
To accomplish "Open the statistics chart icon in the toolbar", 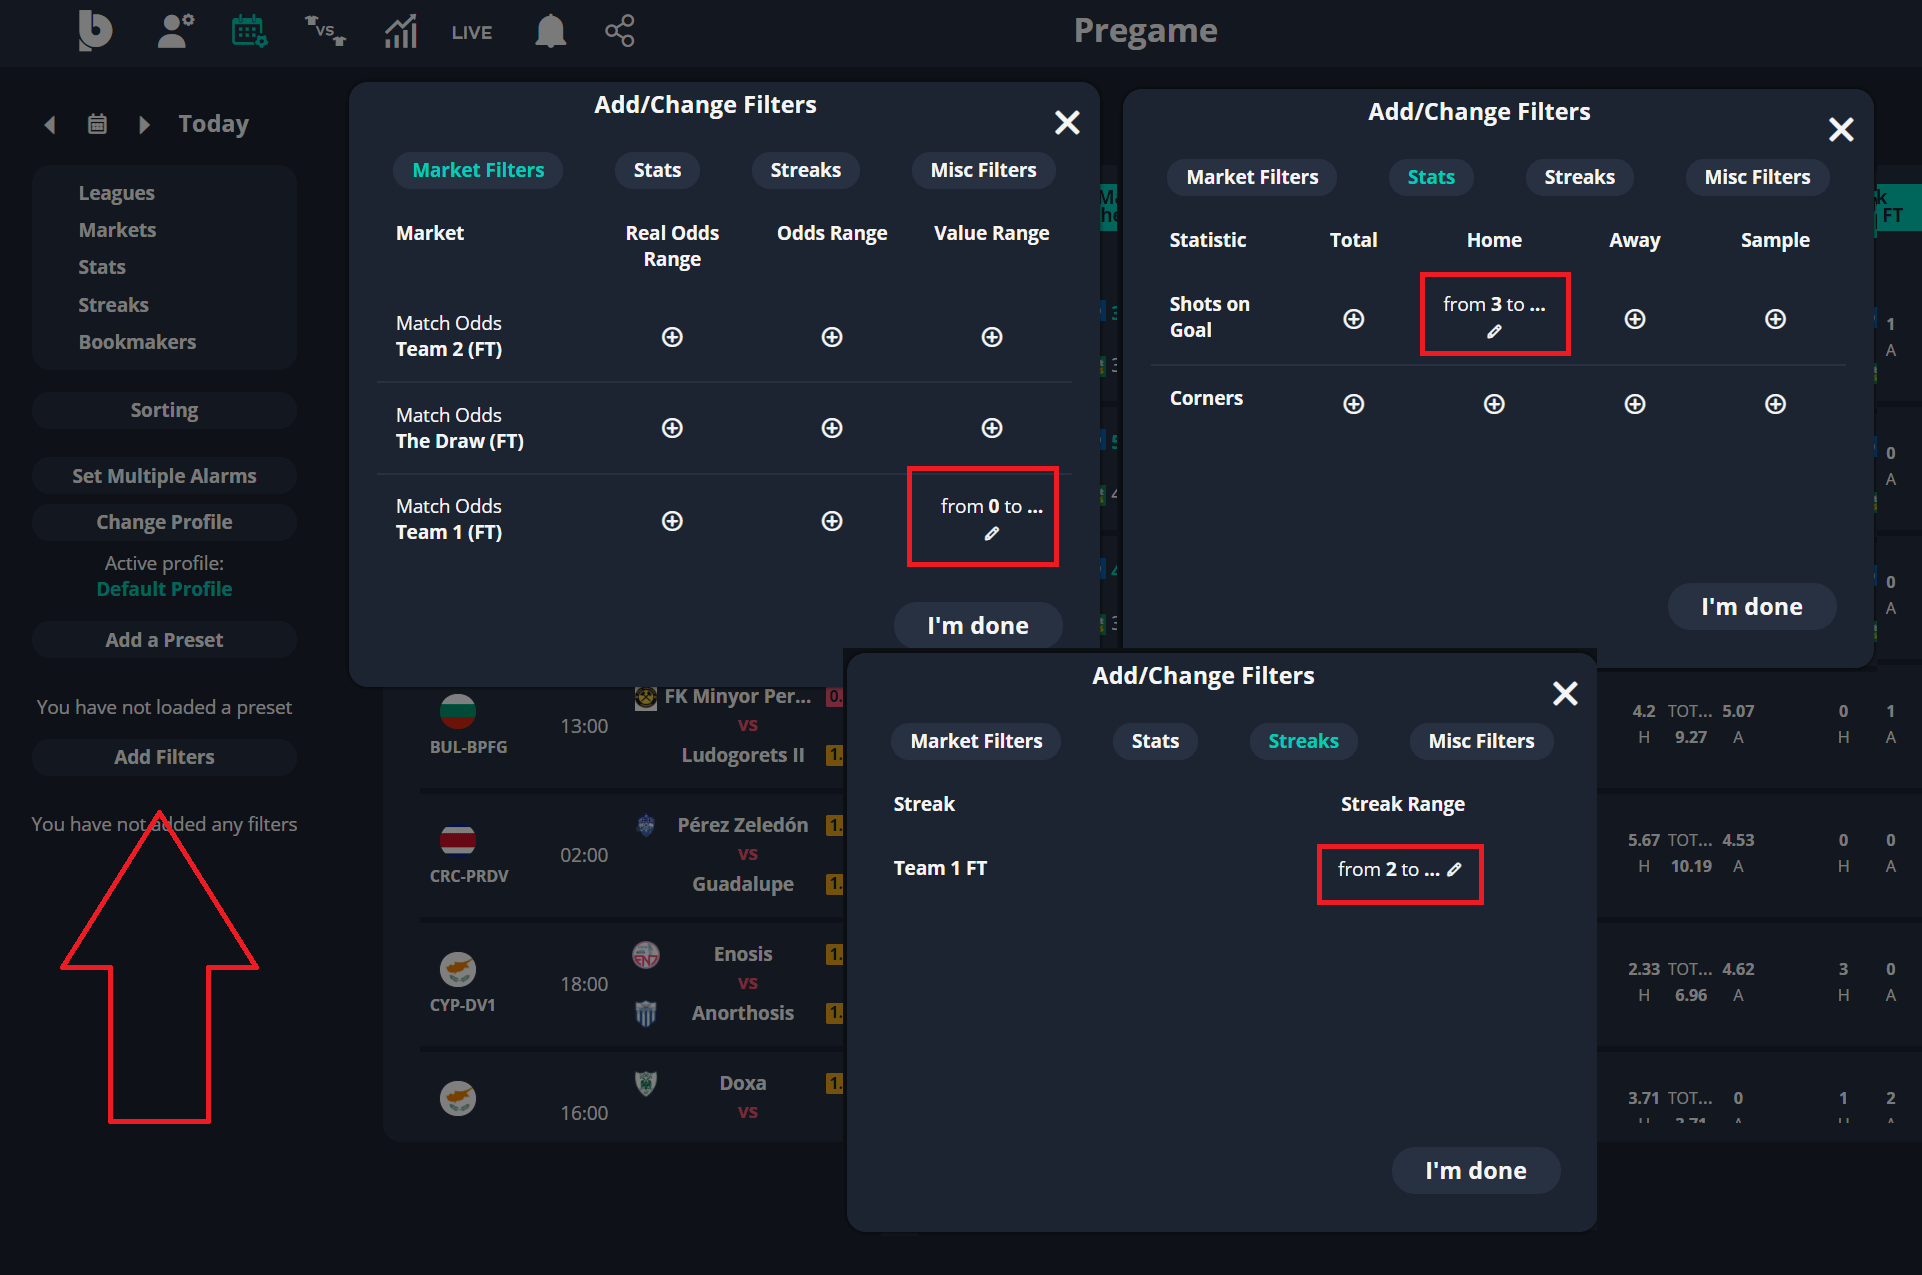I will pos(400,31).
